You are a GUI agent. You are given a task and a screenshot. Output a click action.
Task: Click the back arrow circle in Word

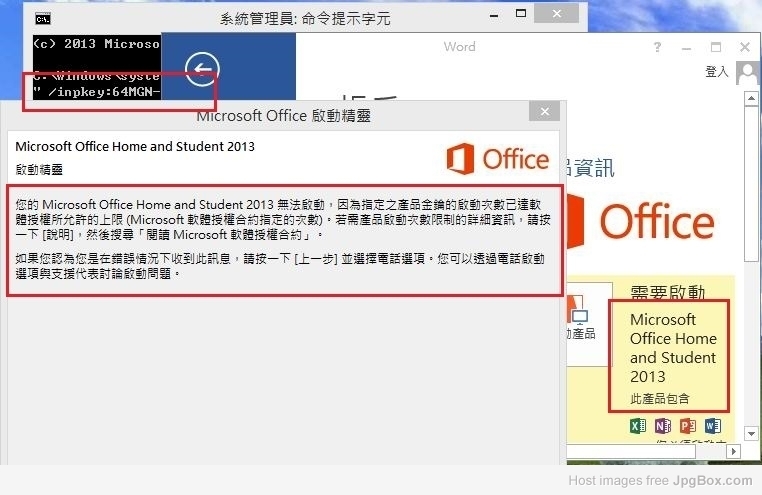pyautogui.click(x=202, y=69)
